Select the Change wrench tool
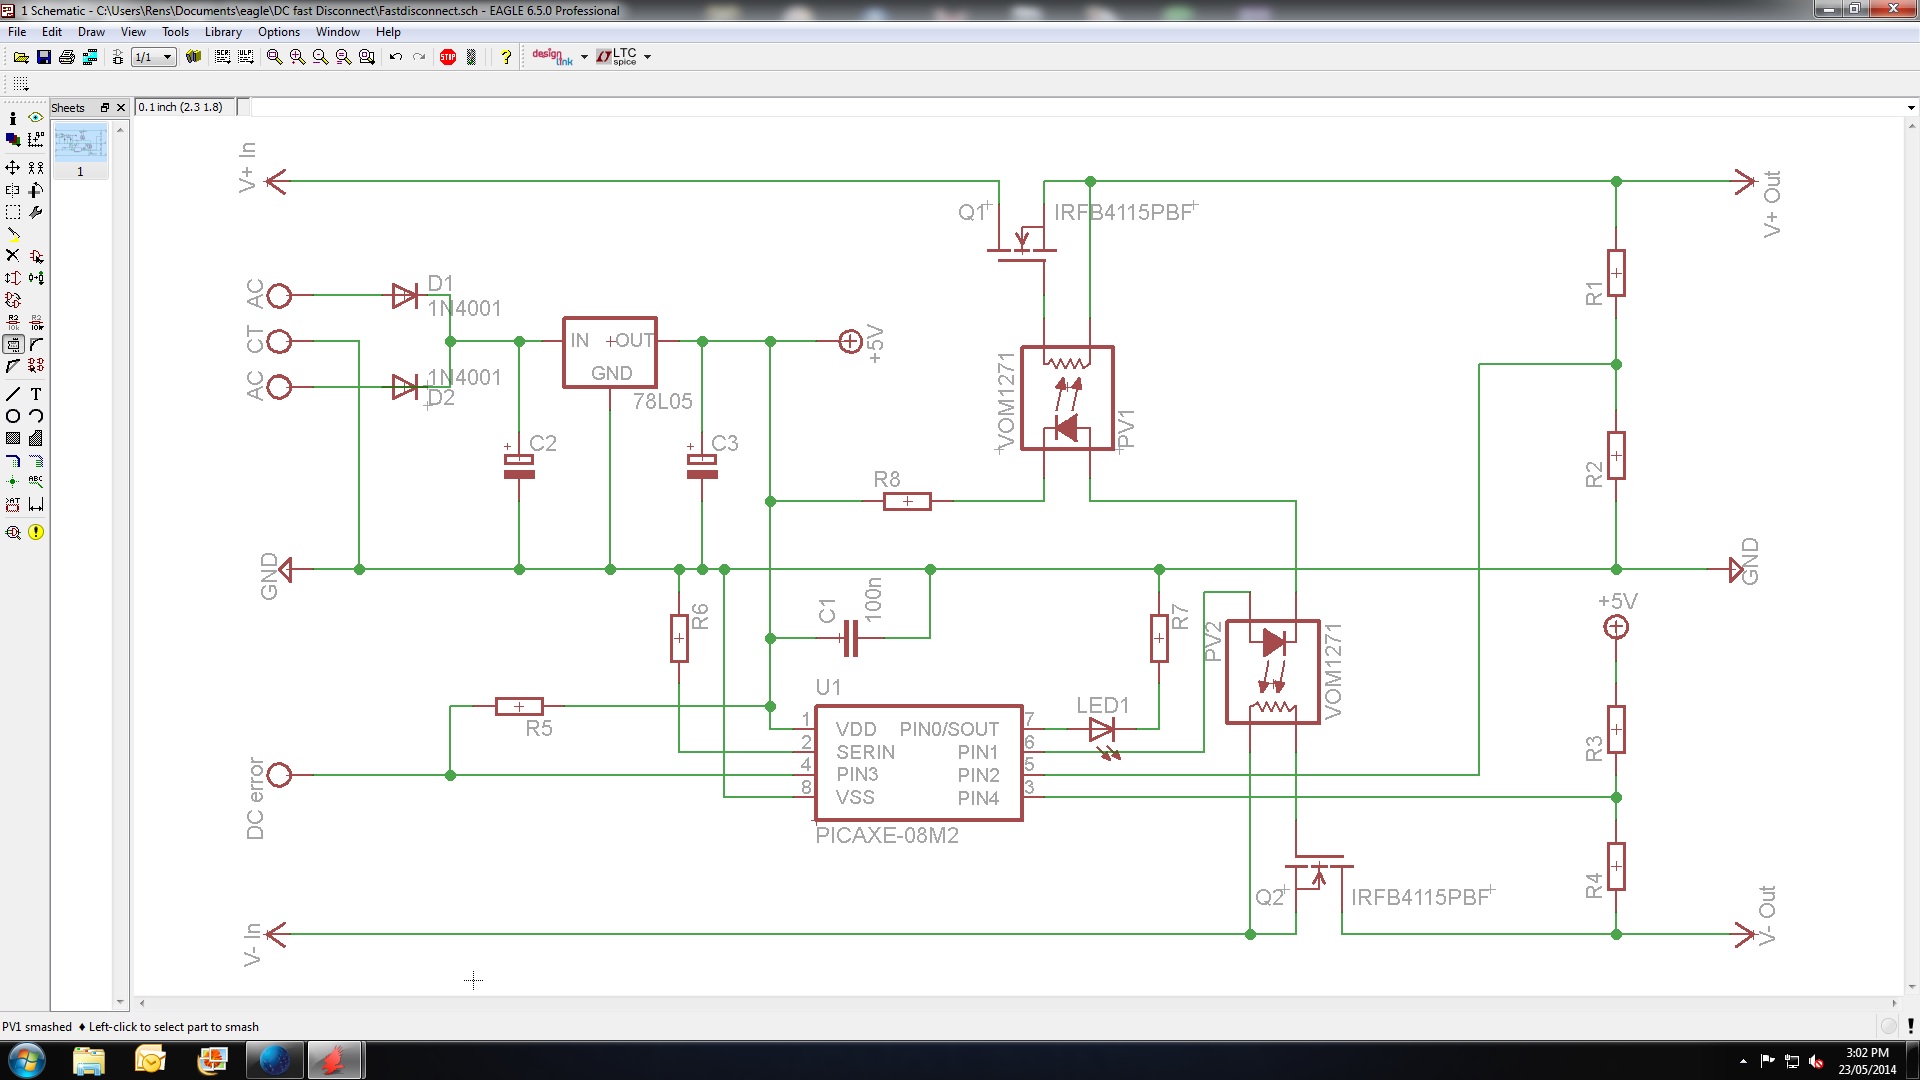 coord(36,212)
